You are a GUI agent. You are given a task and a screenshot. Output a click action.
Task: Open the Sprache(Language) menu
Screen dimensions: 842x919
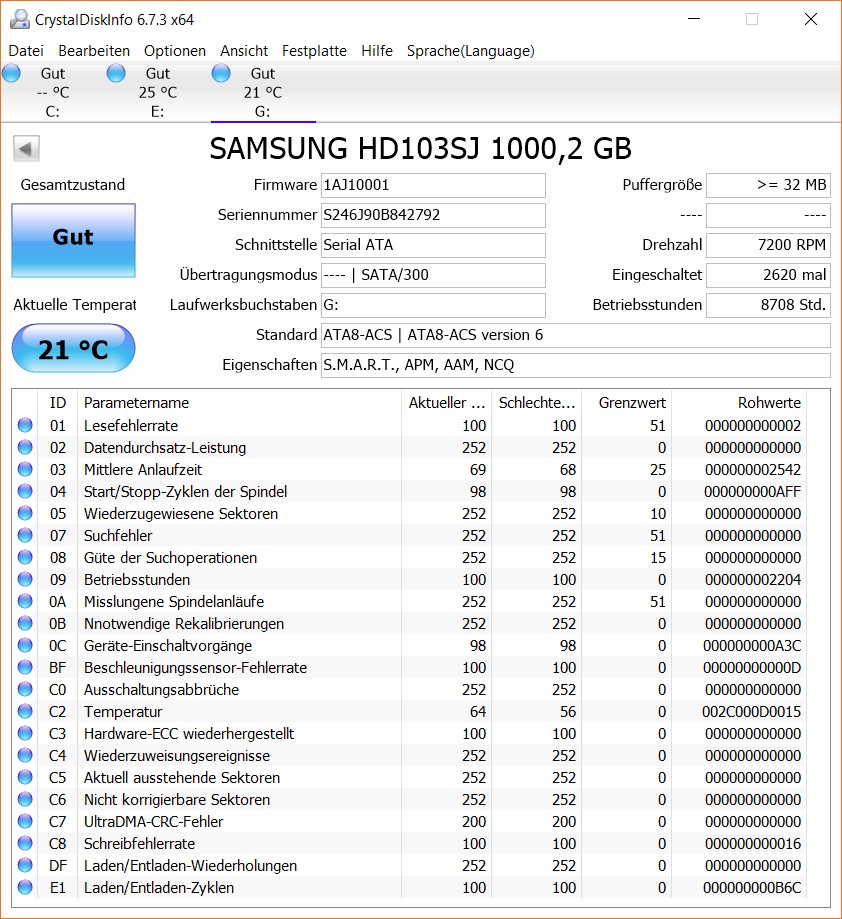click(470, 50)
